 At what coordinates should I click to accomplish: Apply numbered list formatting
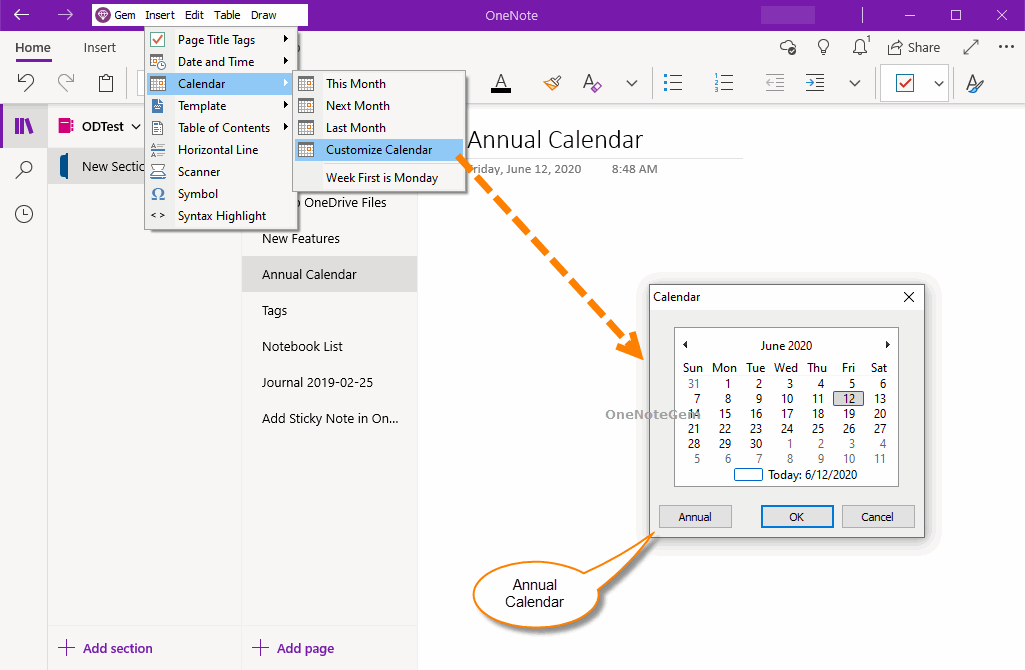tap(724, 83)
